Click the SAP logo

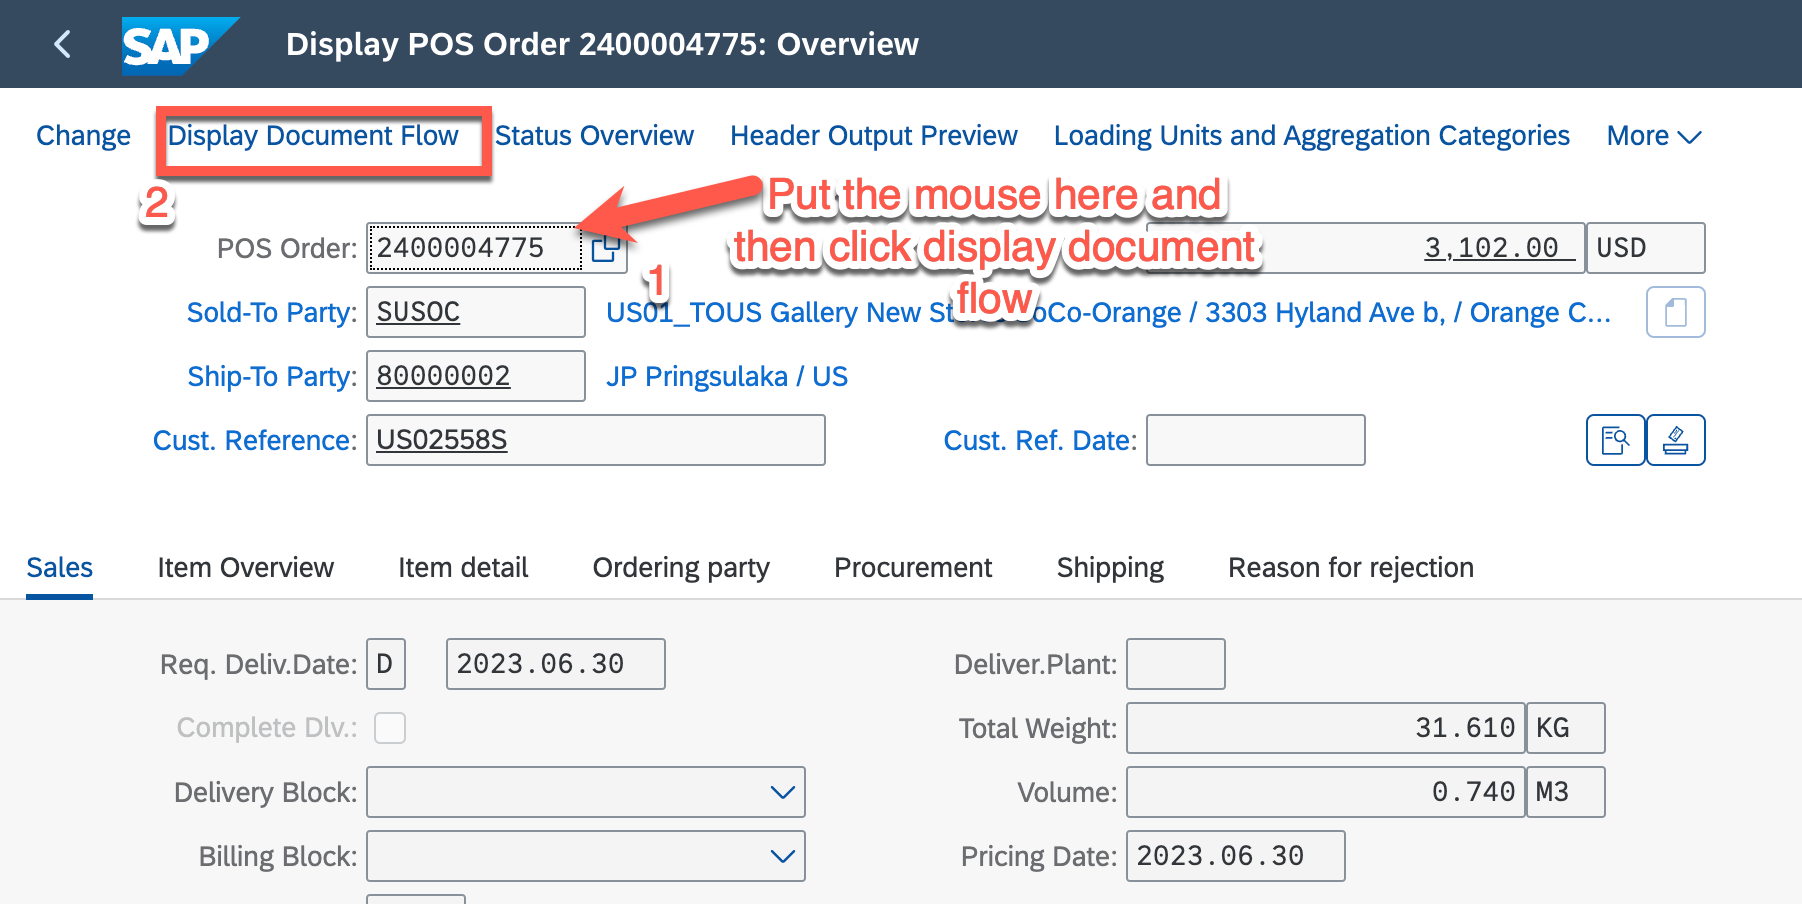[x=177, y=45]
